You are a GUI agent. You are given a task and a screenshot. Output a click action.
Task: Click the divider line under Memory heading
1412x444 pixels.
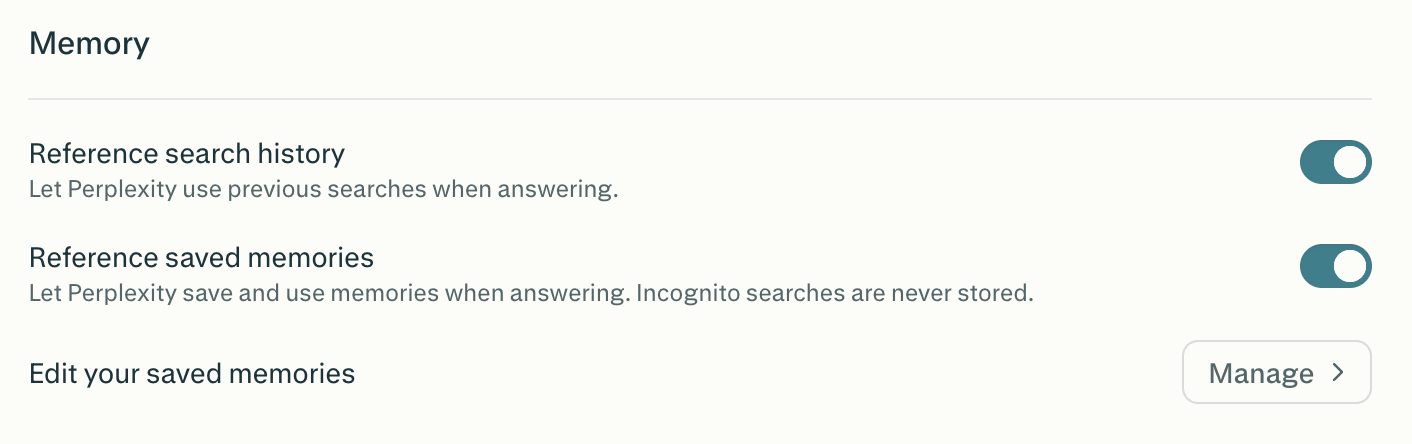(x=700, y=99)
